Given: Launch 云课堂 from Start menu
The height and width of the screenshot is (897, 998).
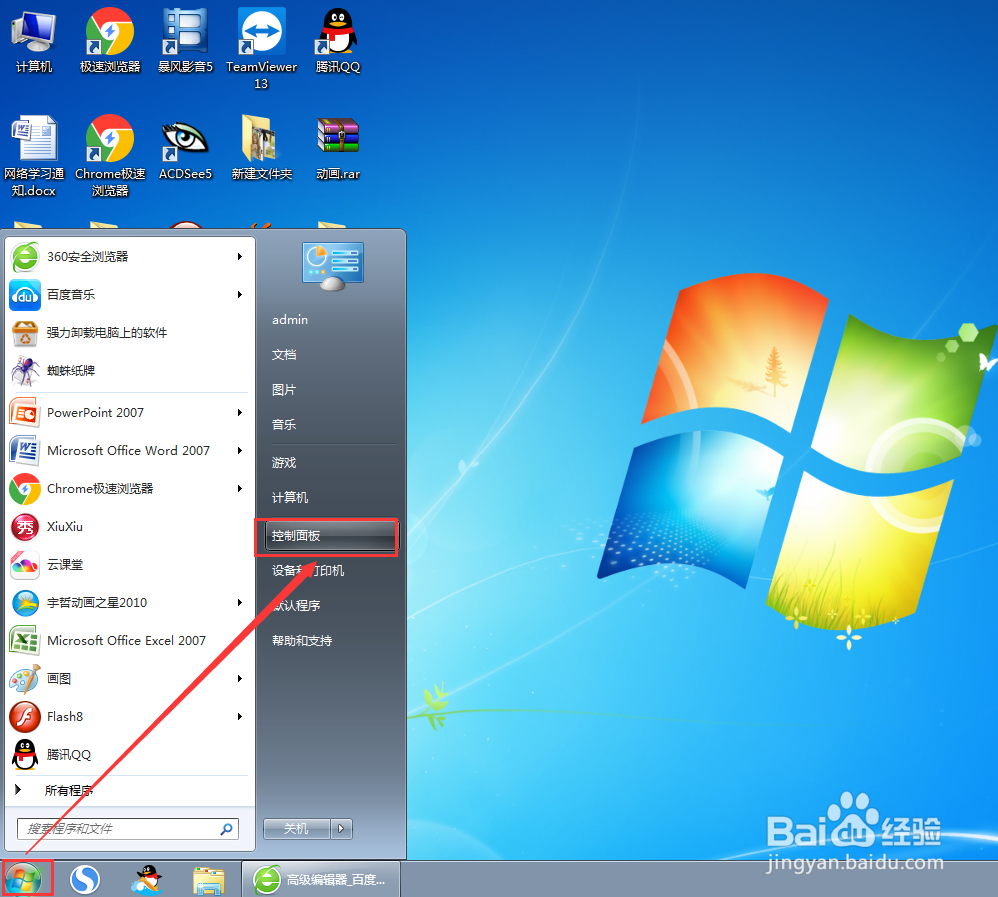Looking at the screenshot, I should point(127,565).
